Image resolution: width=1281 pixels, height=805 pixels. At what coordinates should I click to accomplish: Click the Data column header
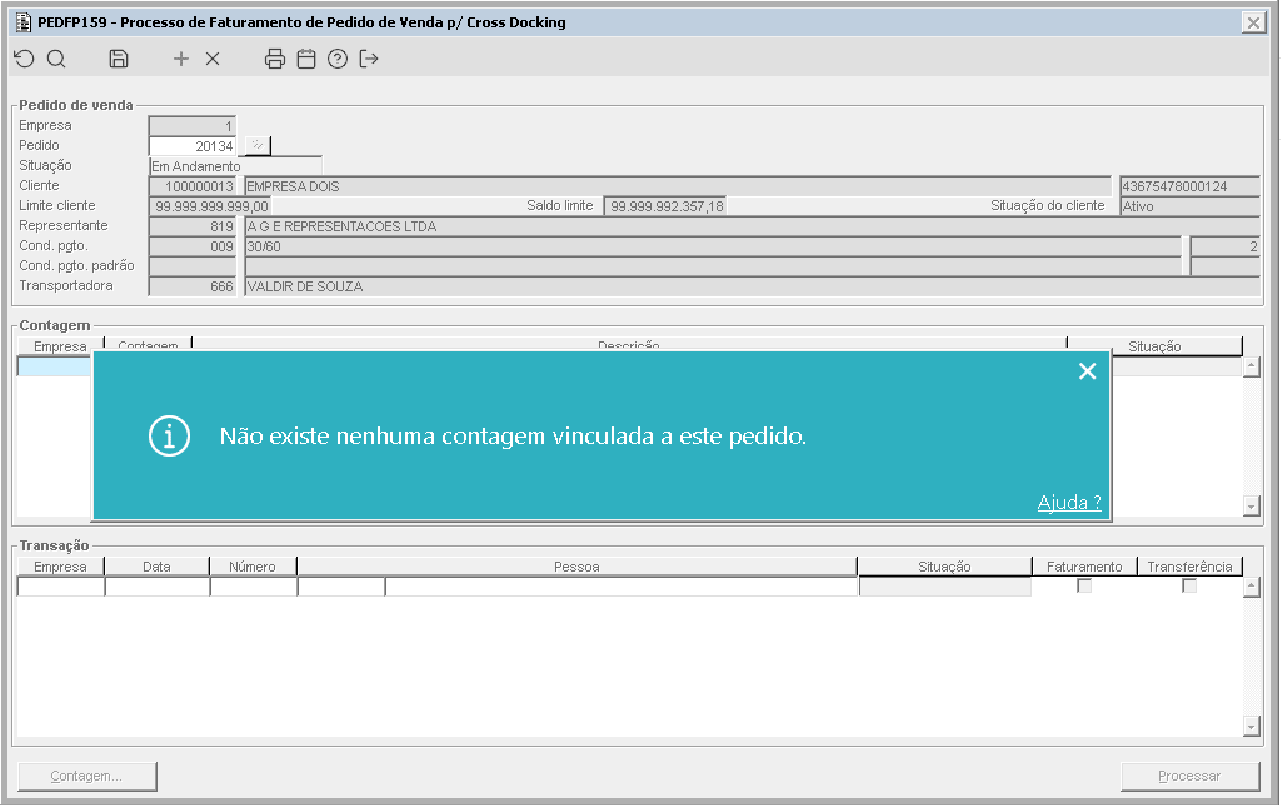pos(157,567)
